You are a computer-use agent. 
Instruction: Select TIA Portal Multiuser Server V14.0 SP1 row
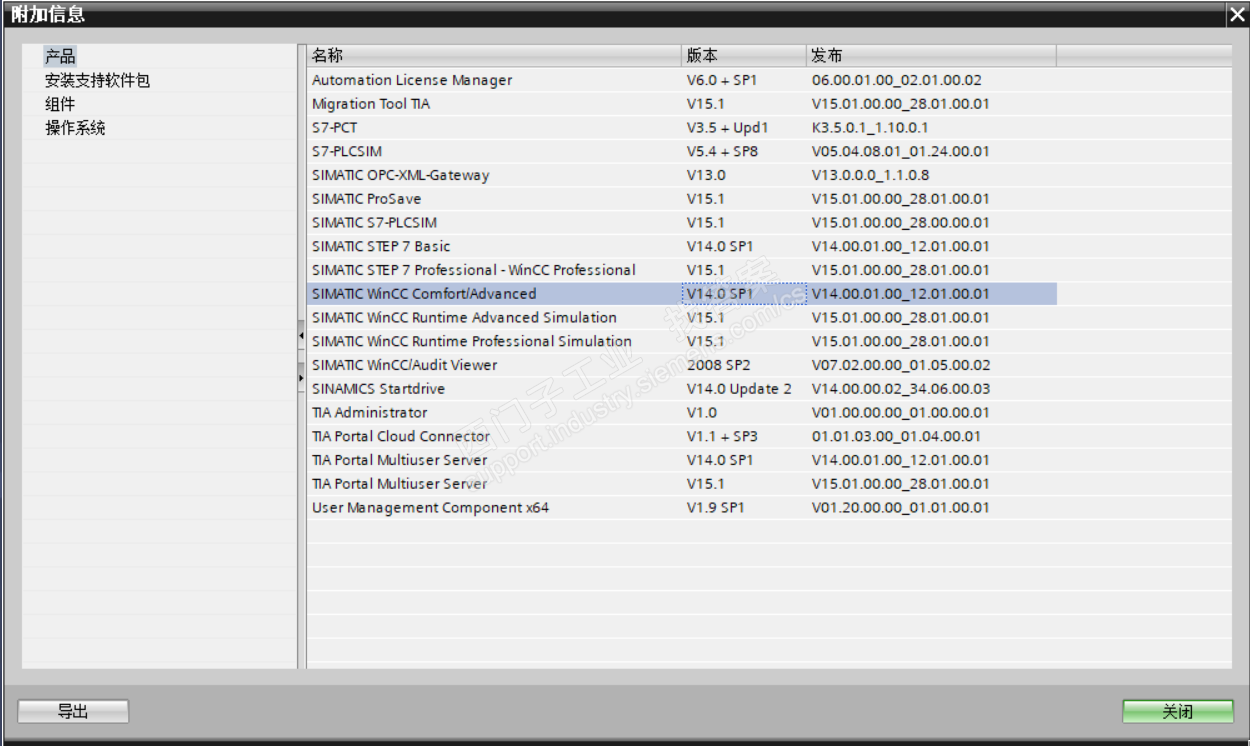[682, 460]
